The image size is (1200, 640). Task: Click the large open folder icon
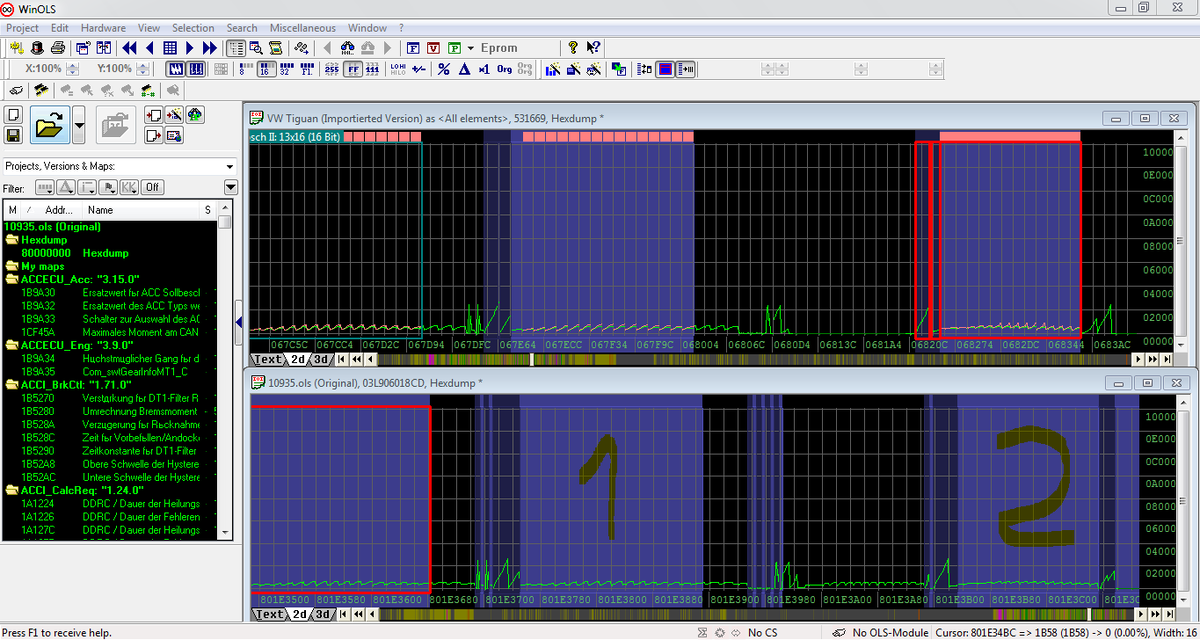click(x=50, y=125)
